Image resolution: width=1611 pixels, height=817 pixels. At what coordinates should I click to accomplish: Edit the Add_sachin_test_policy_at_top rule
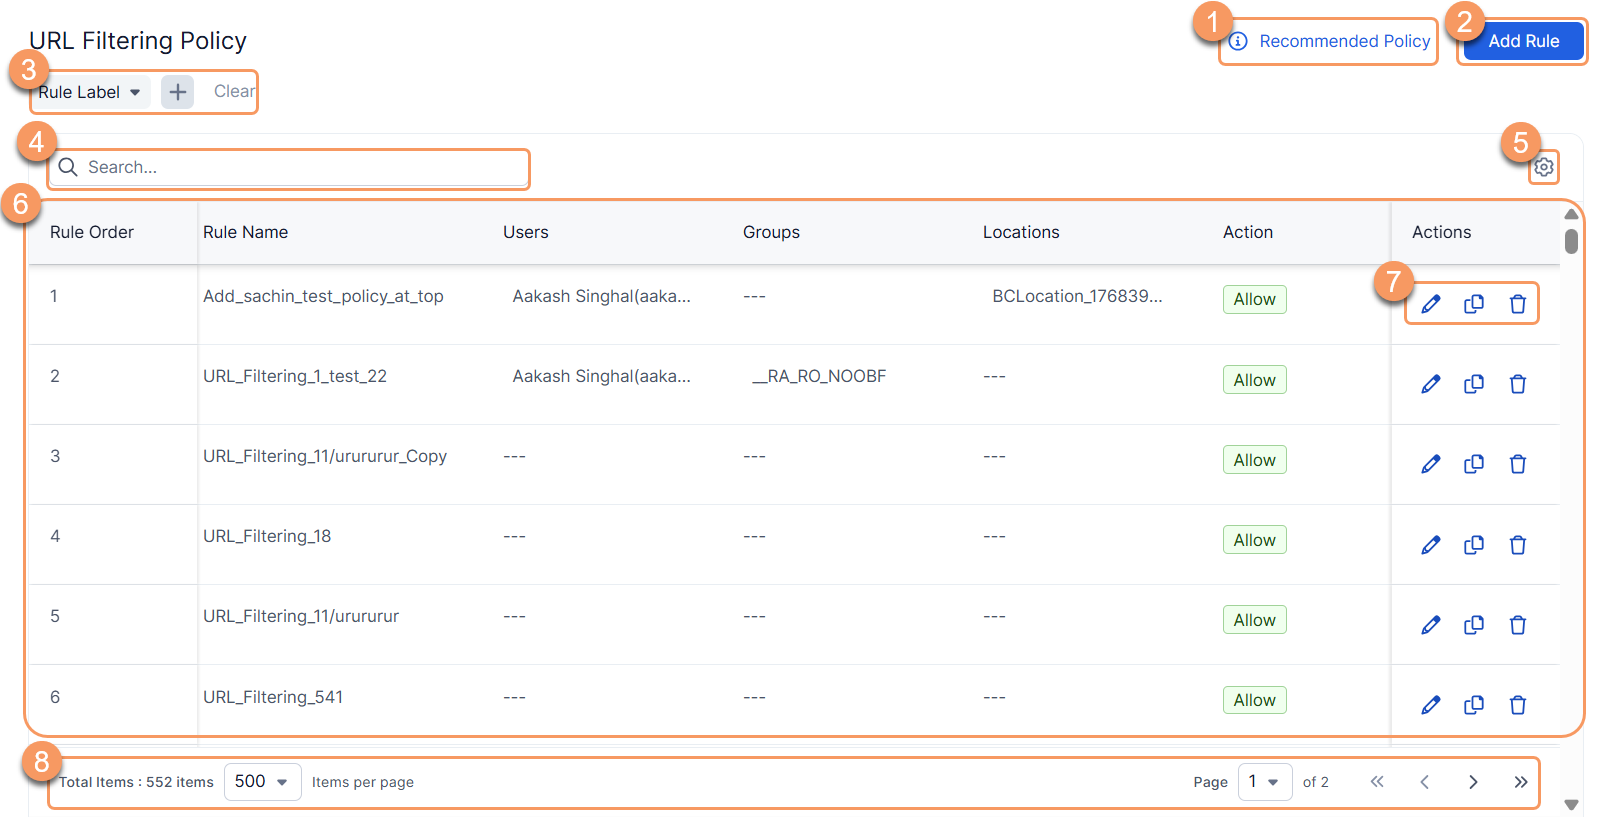click(x=1431, y=304)
